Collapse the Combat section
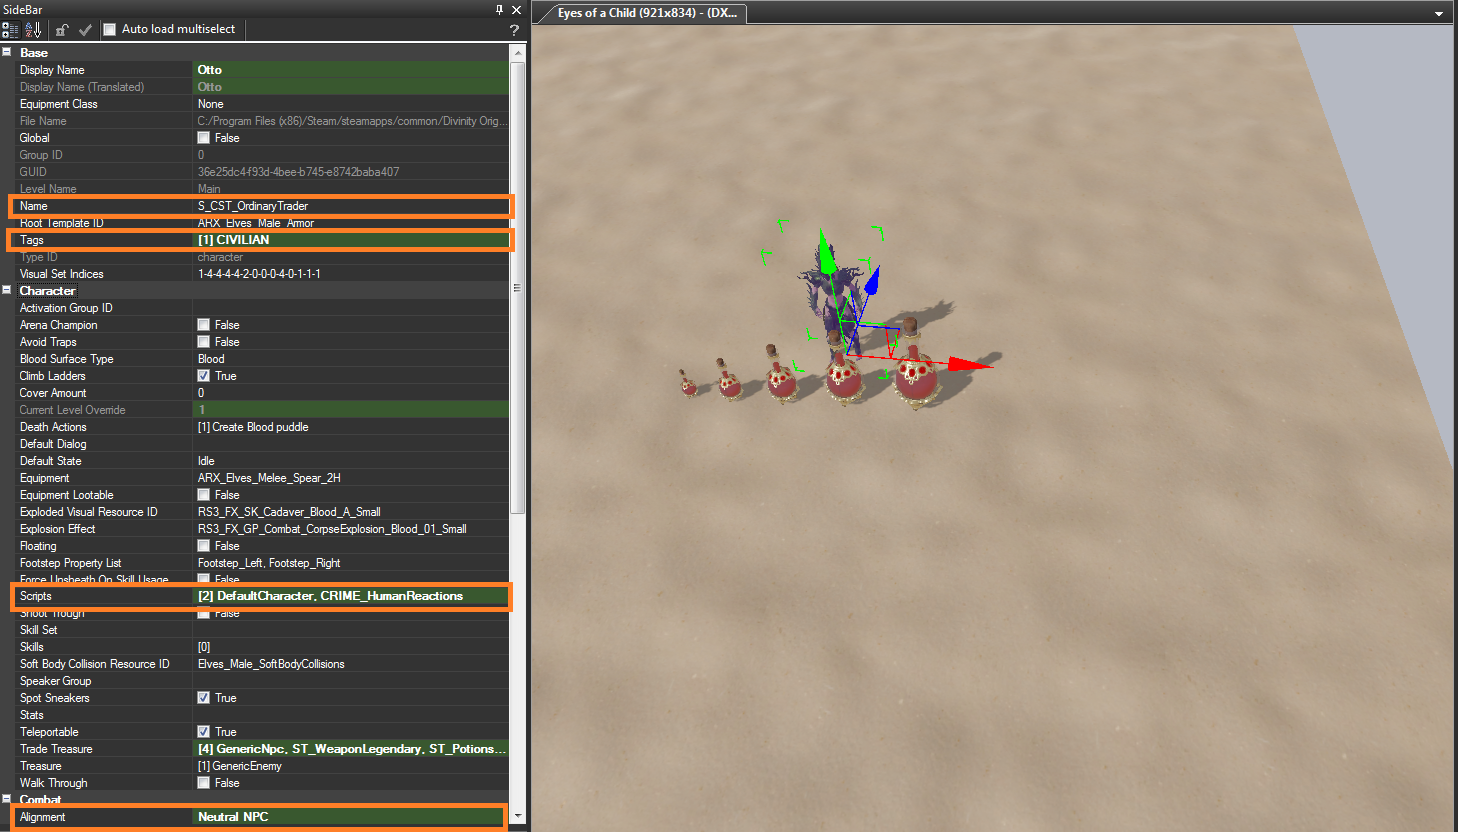Screen dimensions: 1458x832 [7, 799]
